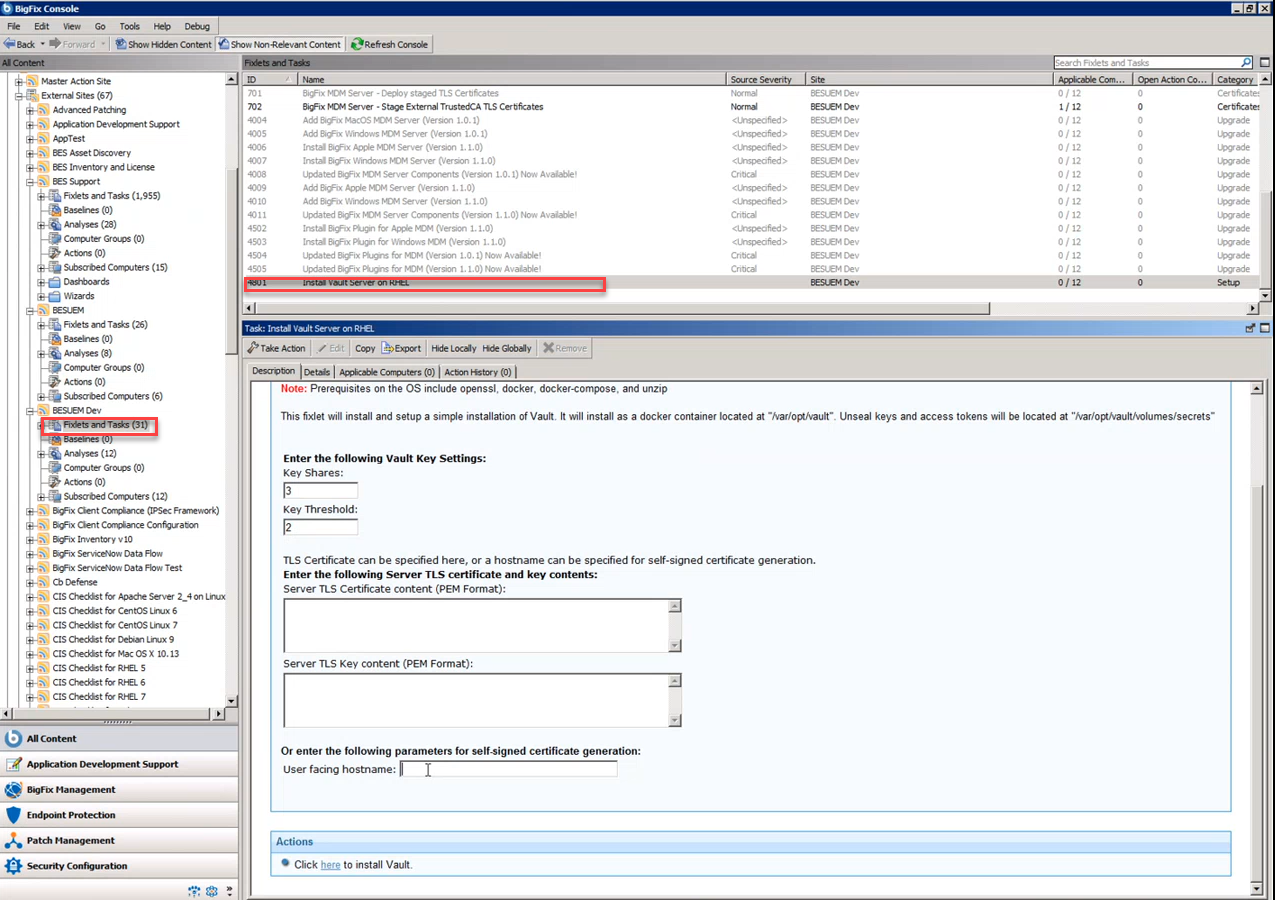1275x900 pixels.
Task: Sort the list by the Name column
Action: click(512, 79)
